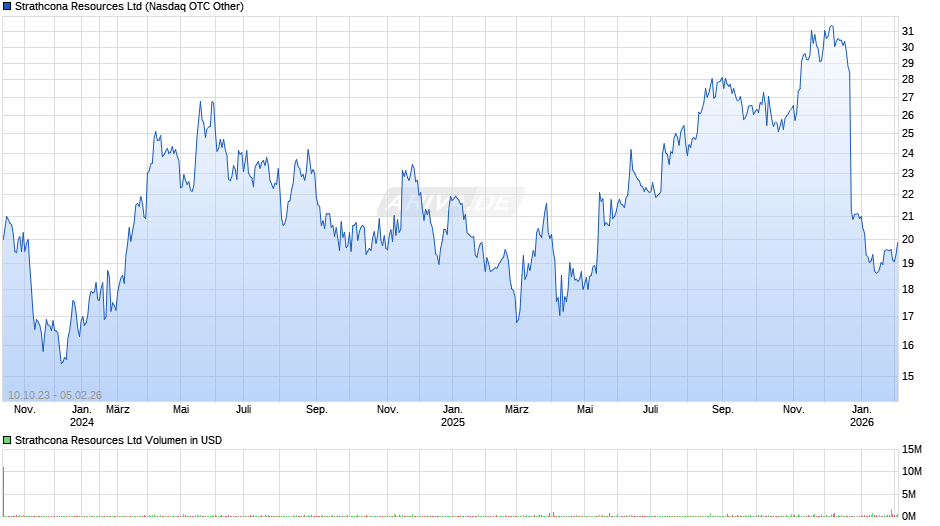
Task: Click the volume axis label 5M
Action: [x=908, y=495]
